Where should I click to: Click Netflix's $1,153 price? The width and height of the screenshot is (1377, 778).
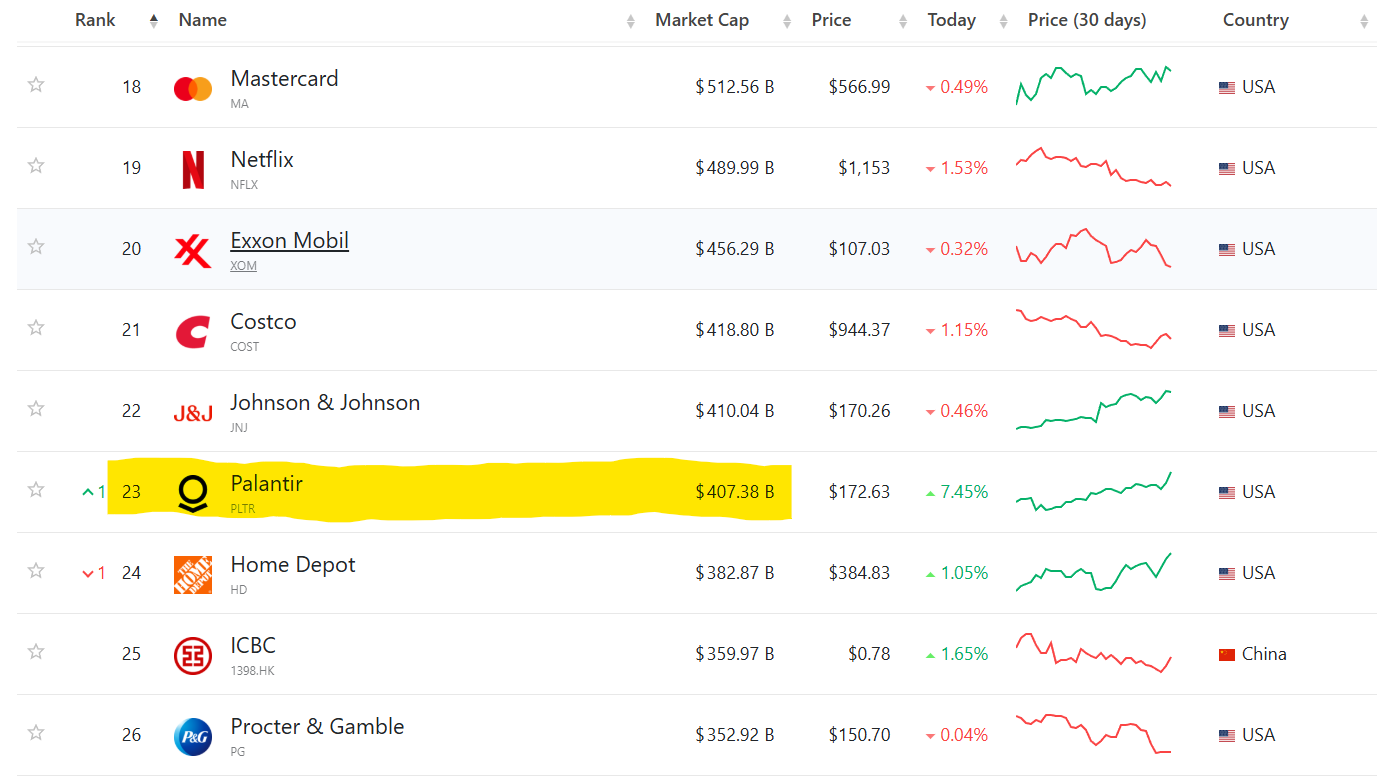point(864,168)
